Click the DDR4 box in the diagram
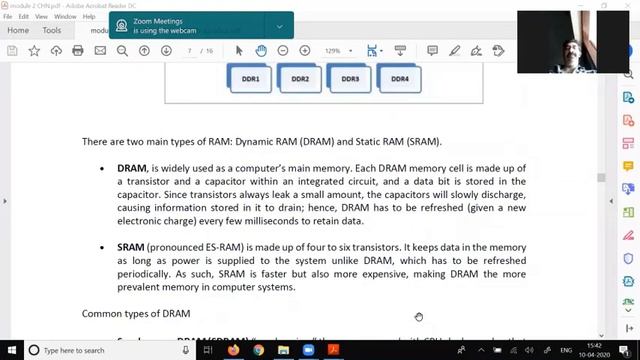This screenshot has height=360, width=640. (399, 79)
